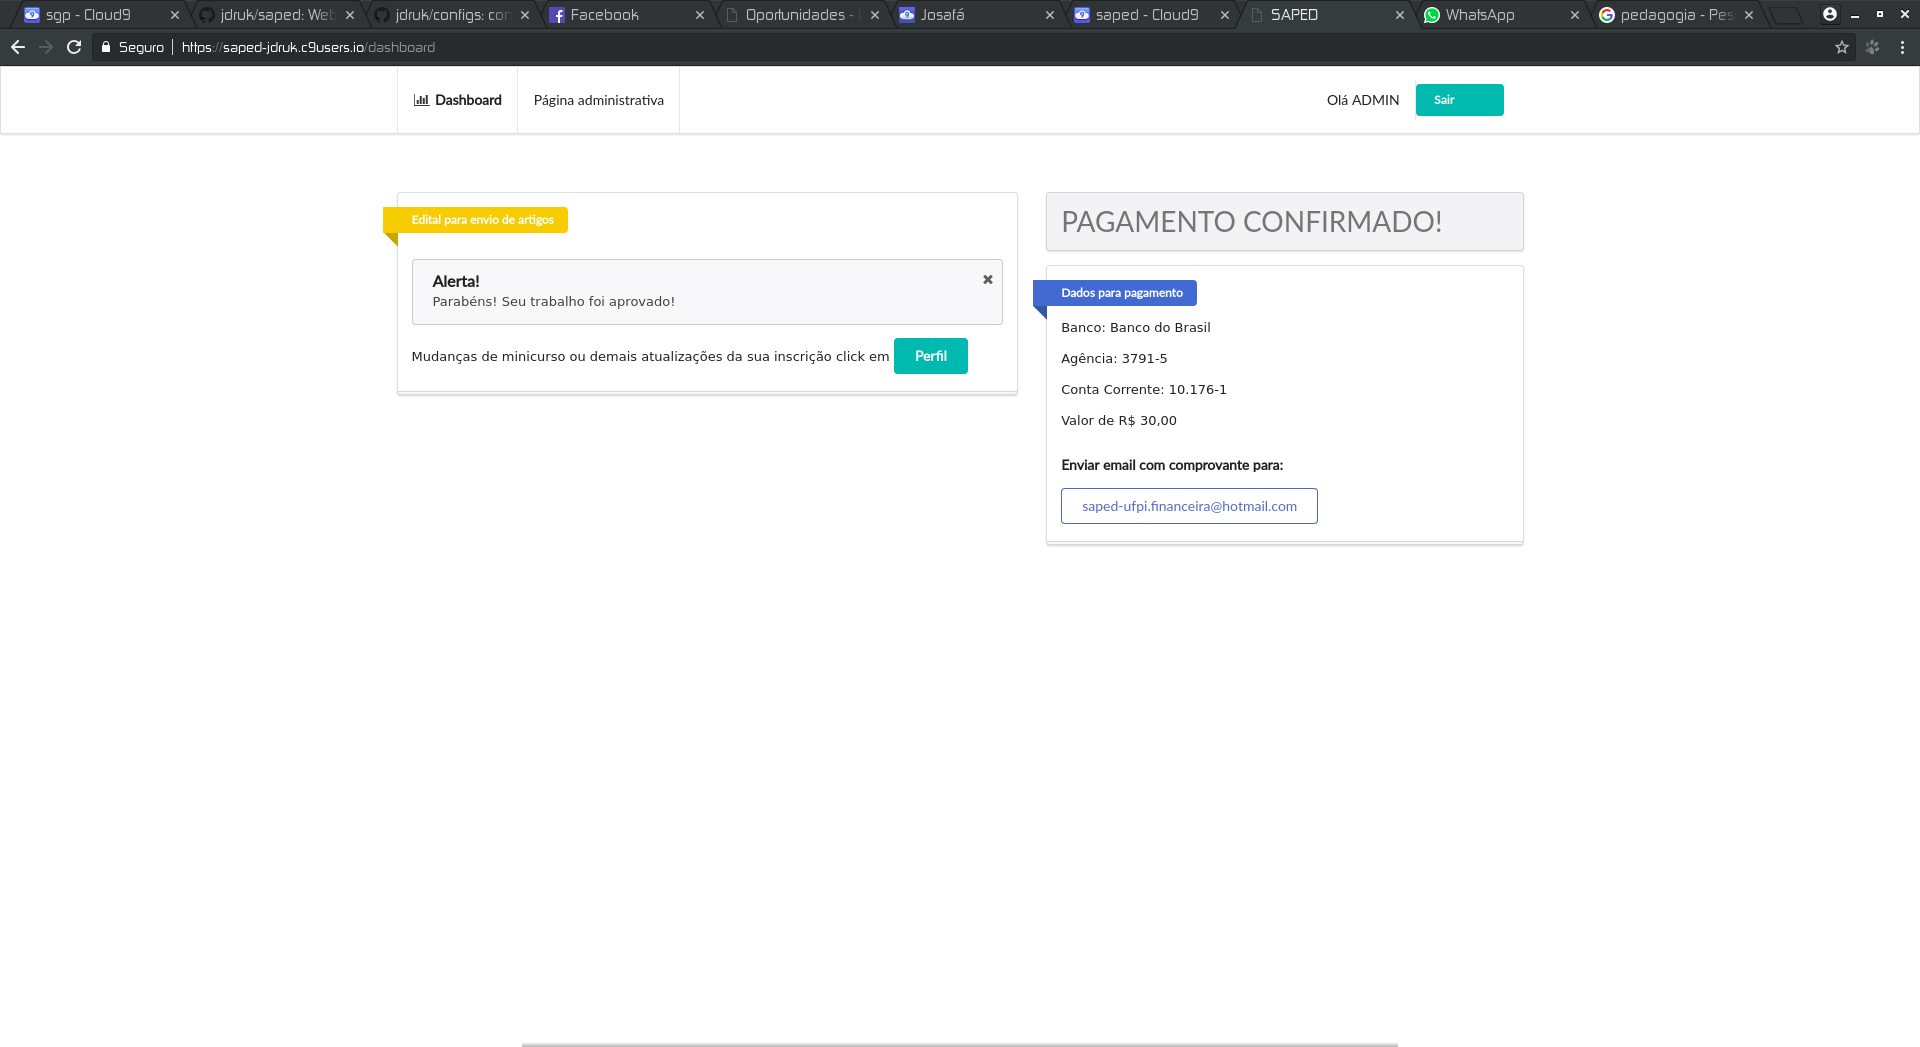Close the sgp - Cloud9 tab
The height and width of the screenshot is (1047, 1920).
(175, 15)
